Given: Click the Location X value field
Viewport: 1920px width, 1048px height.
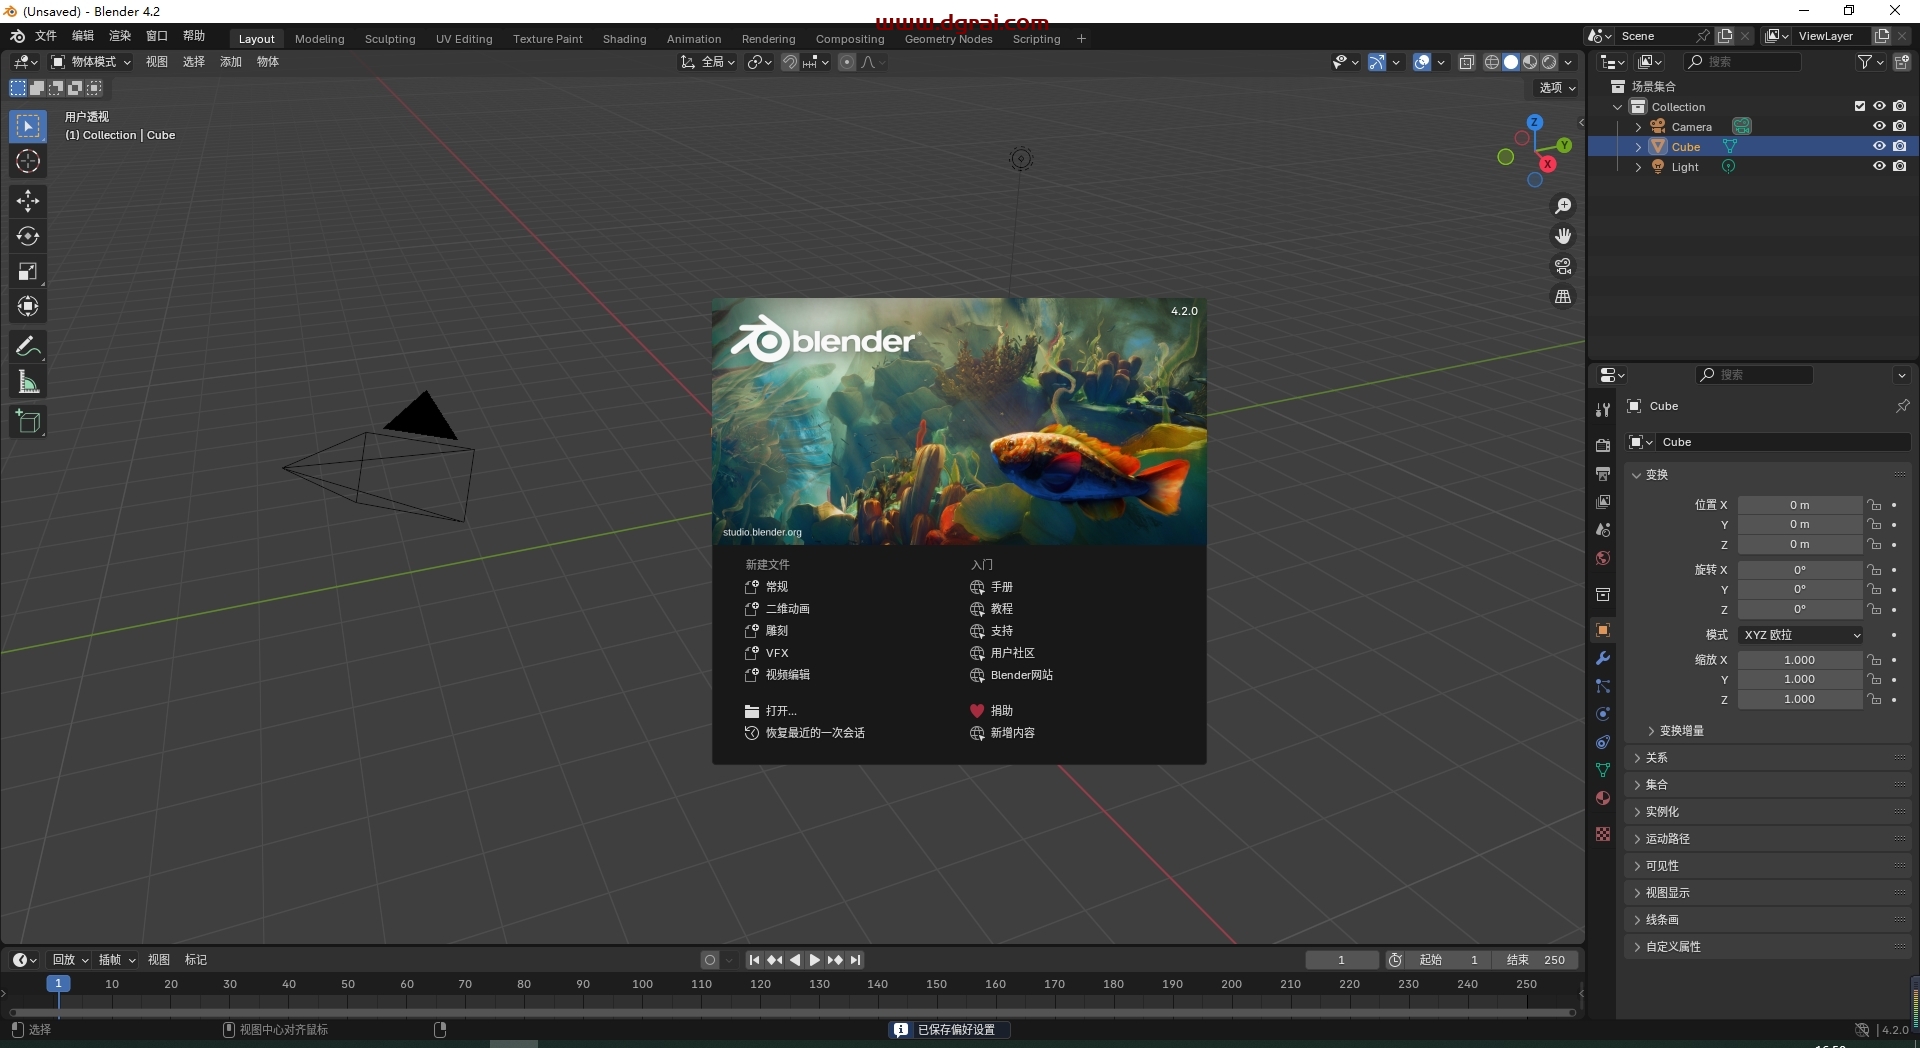Looking at the screenshot, I should (x=1800, y=505).
